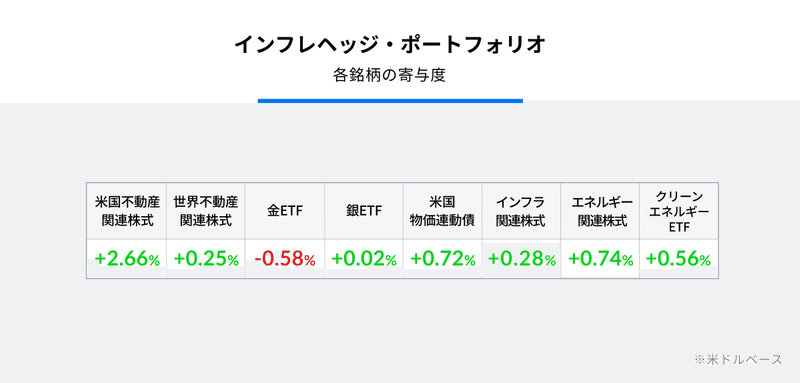Viewport: 800px width, 383px height.
Task: Click the +2.66% value cell
Action: (127, 259)
